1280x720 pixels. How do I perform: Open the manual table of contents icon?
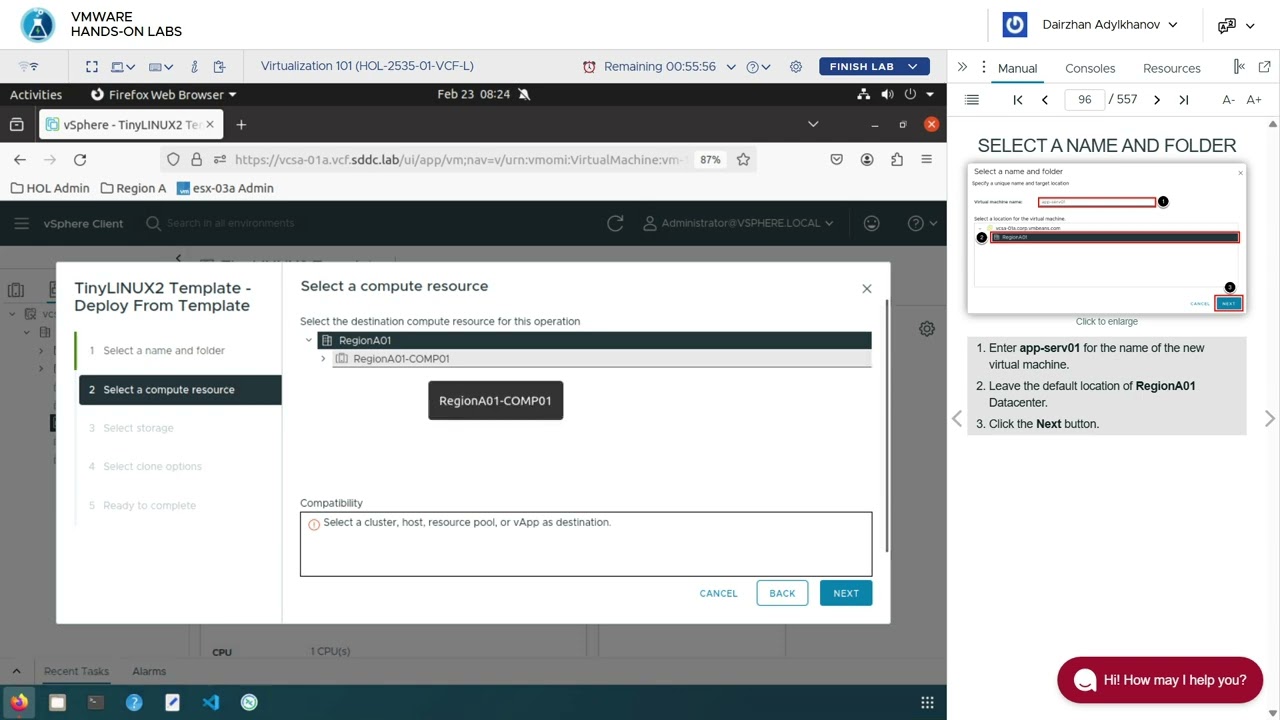[x=971, y=100]
